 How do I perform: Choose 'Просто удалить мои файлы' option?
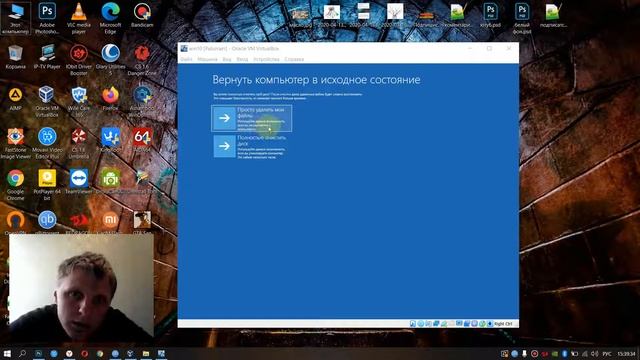click(251, 118)
